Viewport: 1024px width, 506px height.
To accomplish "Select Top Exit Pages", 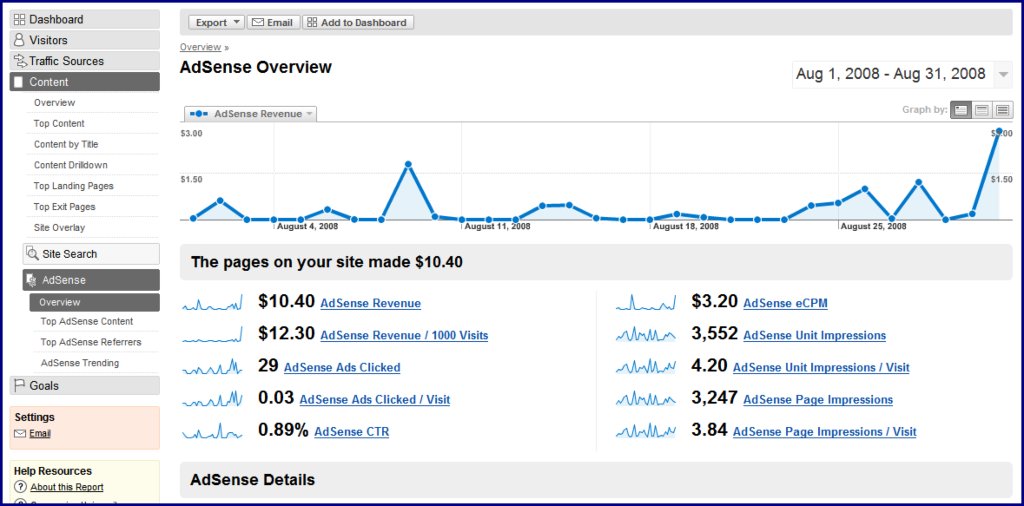I will pos(65,207).
